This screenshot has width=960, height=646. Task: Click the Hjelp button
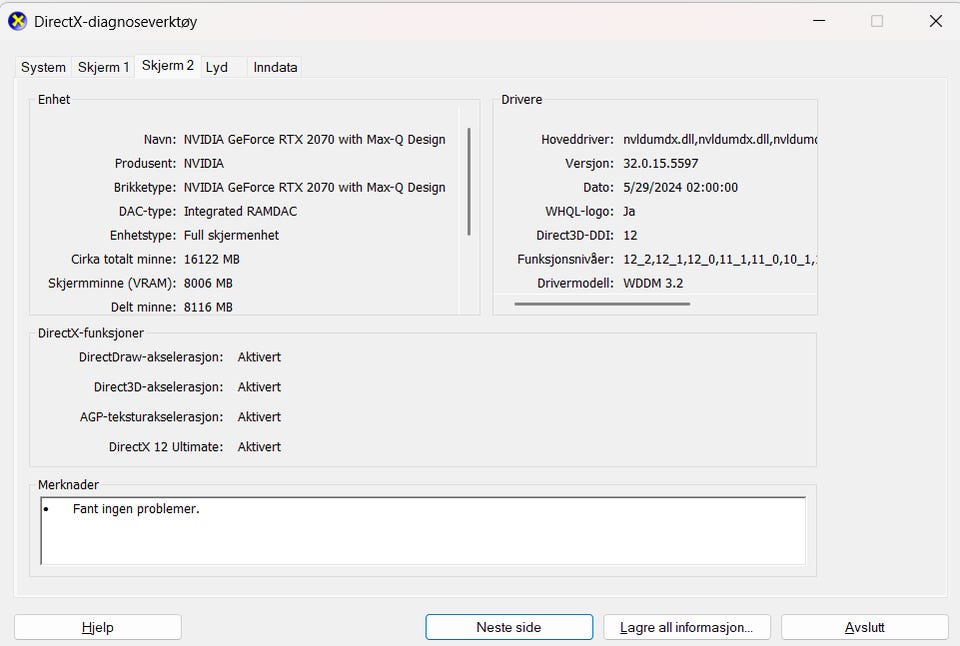(98, 627)
